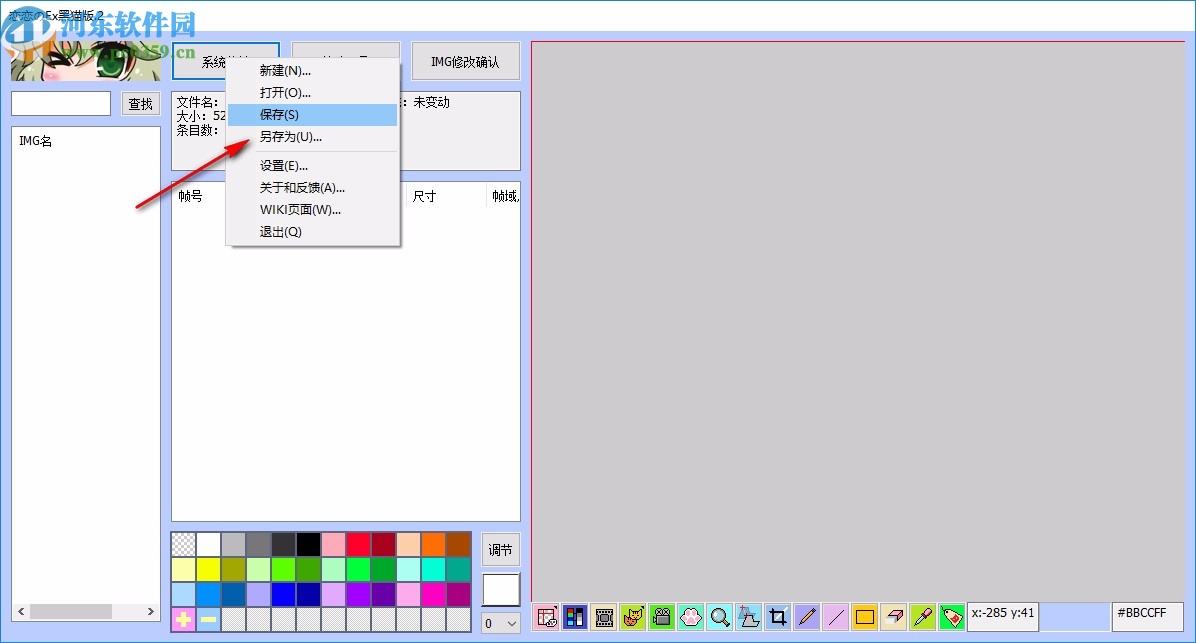Choose the line drawing tool
The height and width of the screenshot is (643, 1196).
point(836,617)
